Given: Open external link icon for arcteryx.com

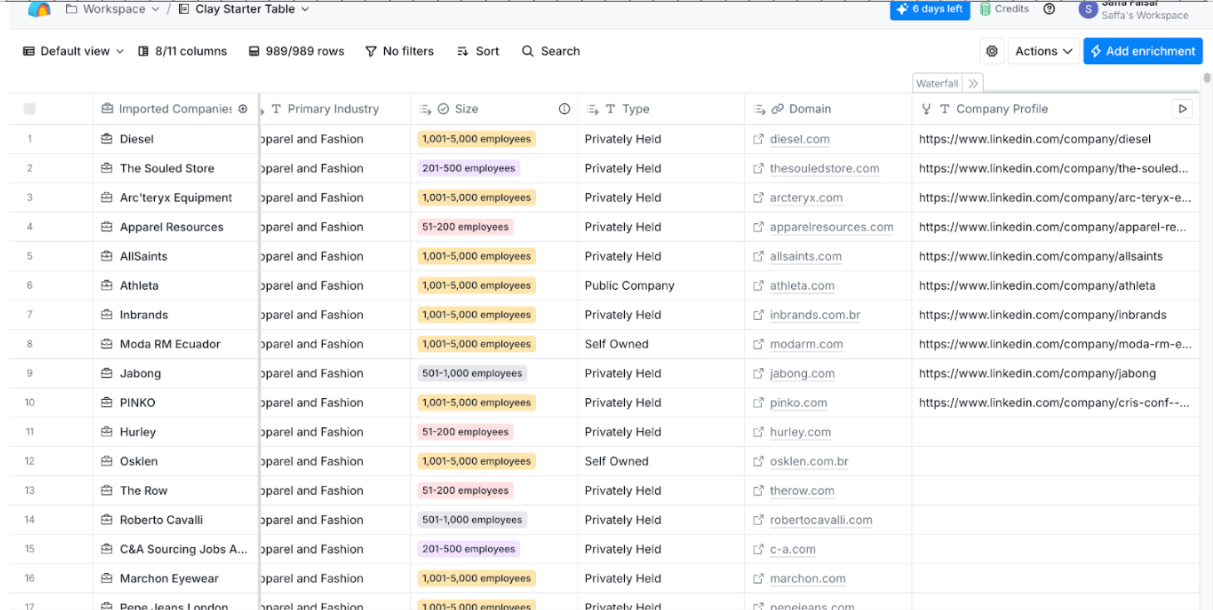Looking at the screenshot, I should (x=758, y=198).
